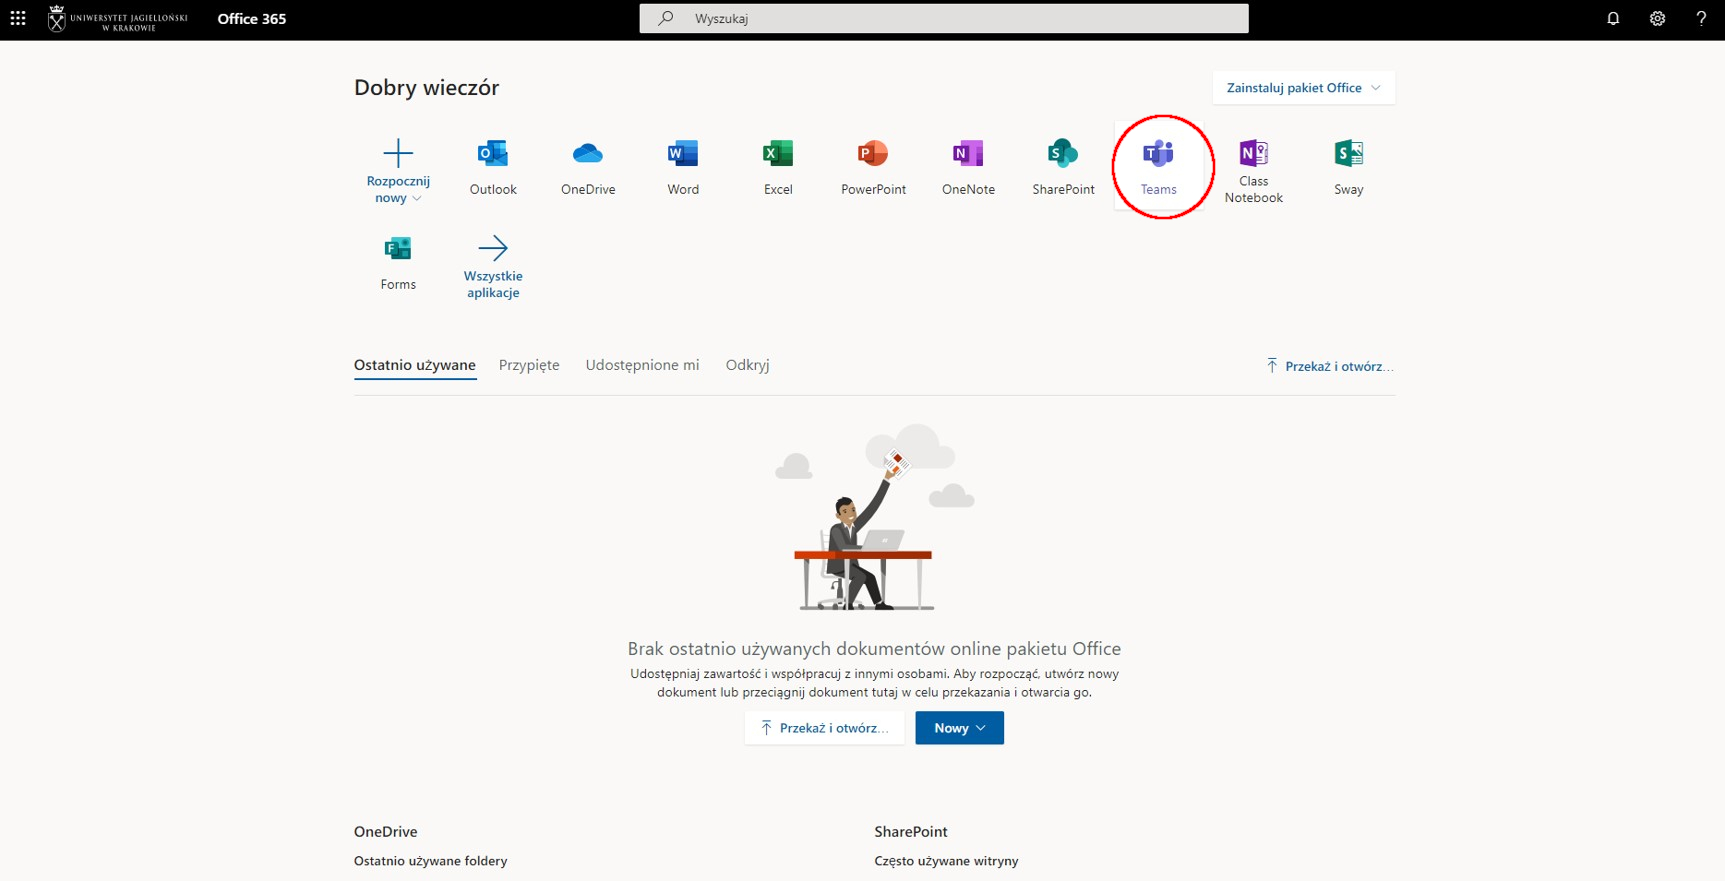Image resolution: width=1725 pixels, height=881 pixels.
Task: Launch Excel app
Action: coord(778,167)
